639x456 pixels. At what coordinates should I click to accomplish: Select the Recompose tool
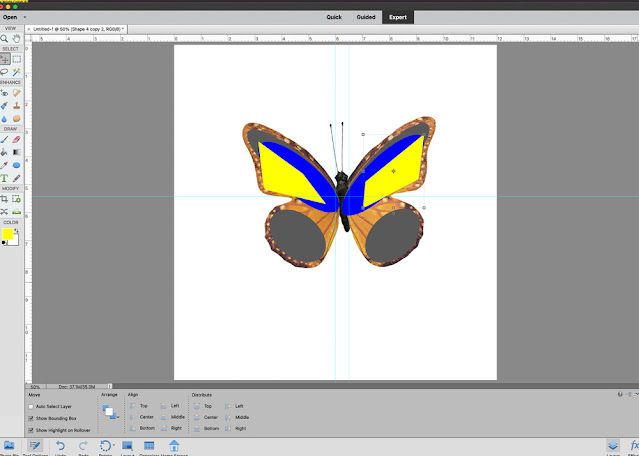pos(17,199)
